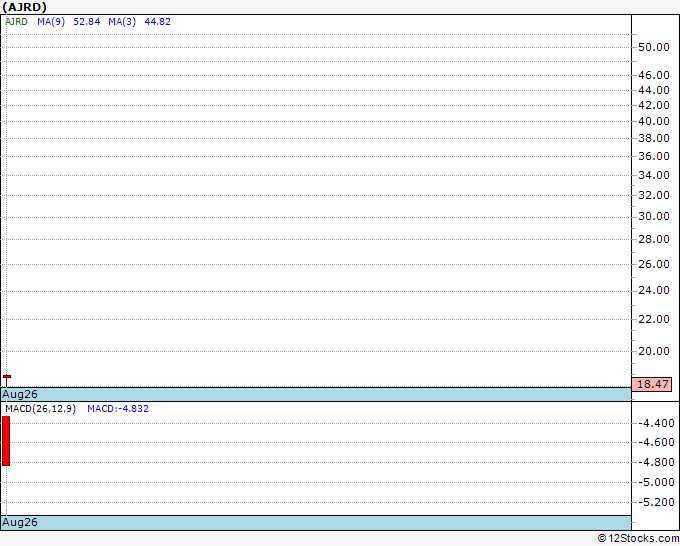
Task: Click the 26.00 price axis label
Action: (654, 264)
